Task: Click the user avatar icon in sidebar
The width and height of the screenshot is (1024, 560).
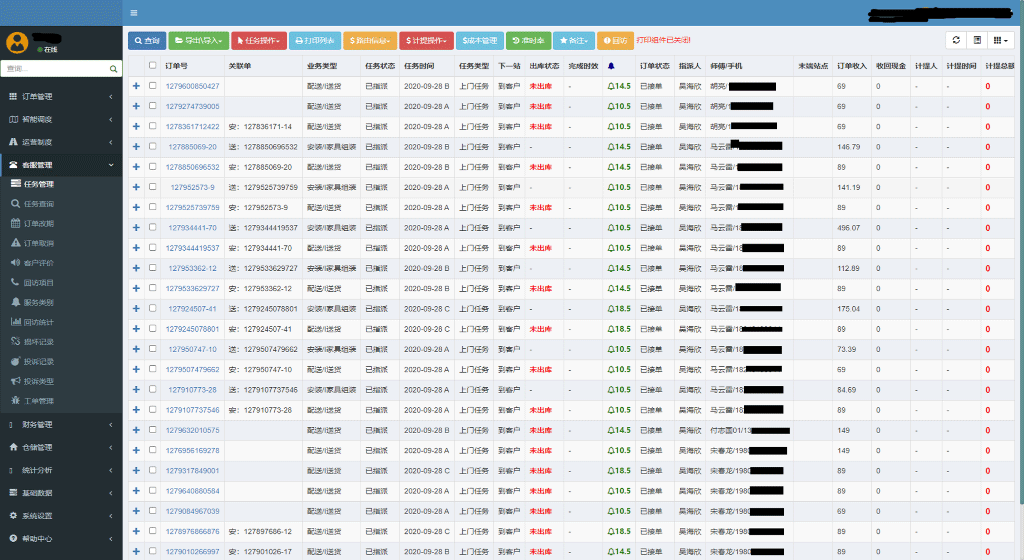Action: pyautogui.click(x=17, y=42)
